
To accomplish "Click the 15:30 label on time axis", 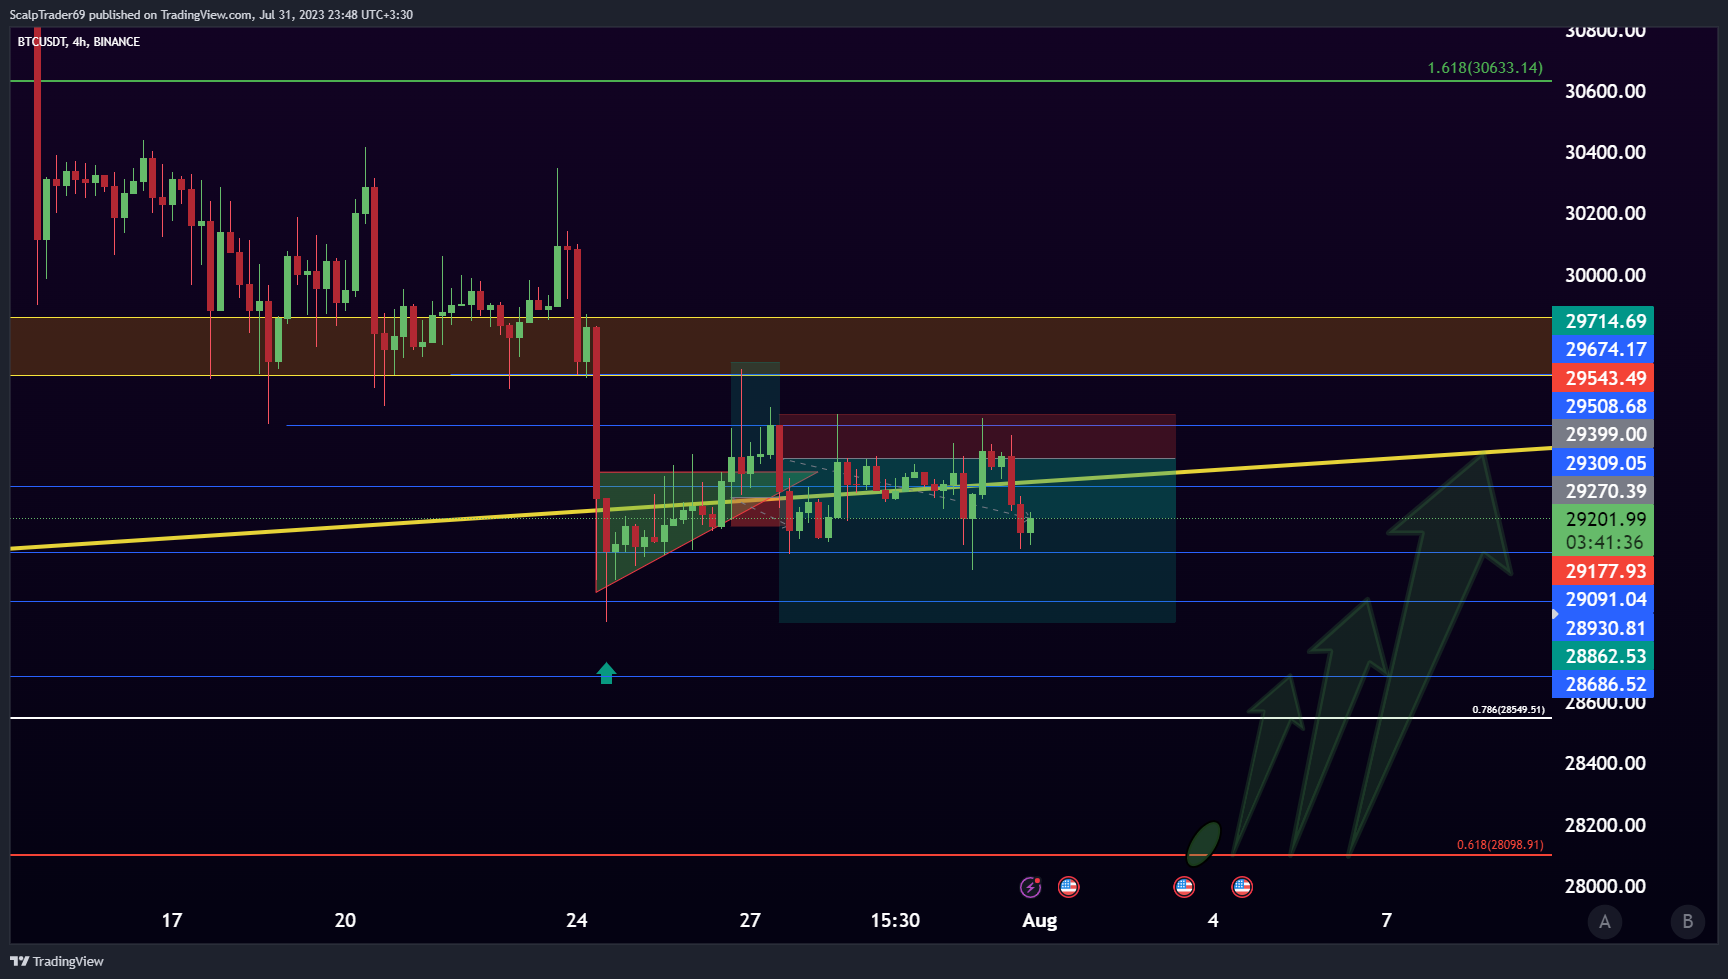I will (895, 920).
